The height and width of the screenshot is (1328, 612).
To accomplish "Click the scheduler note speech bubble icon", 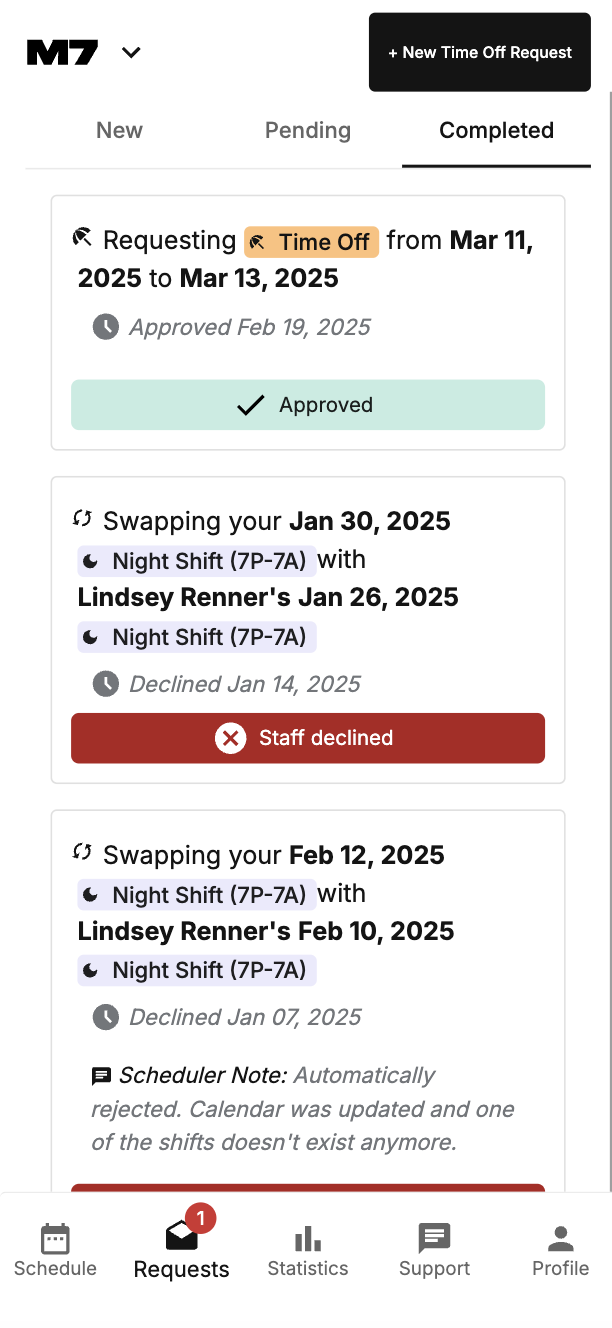I will [x=101, y=1076].
